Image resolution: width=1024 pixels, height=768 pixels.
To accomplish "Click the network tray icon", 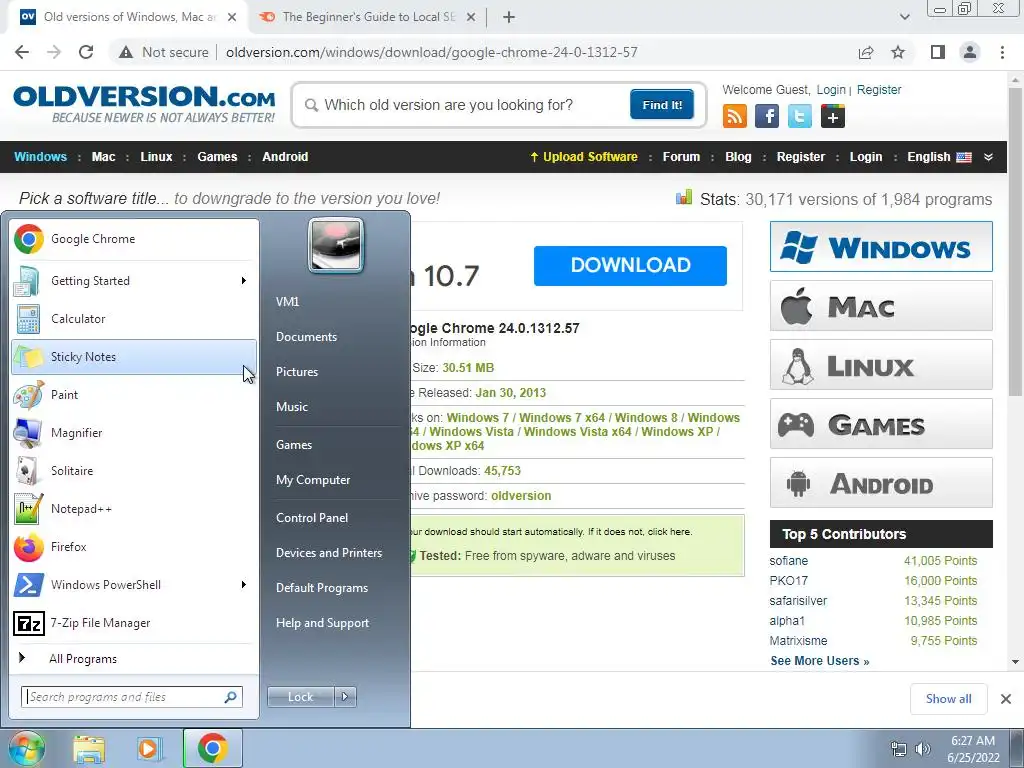I will [x=899, y=749].
